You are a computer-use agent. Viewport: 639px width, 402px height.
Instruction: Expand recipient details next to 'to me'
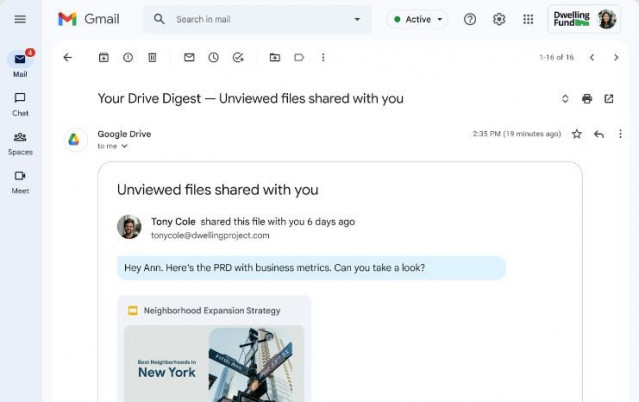[x=124, y=146]
